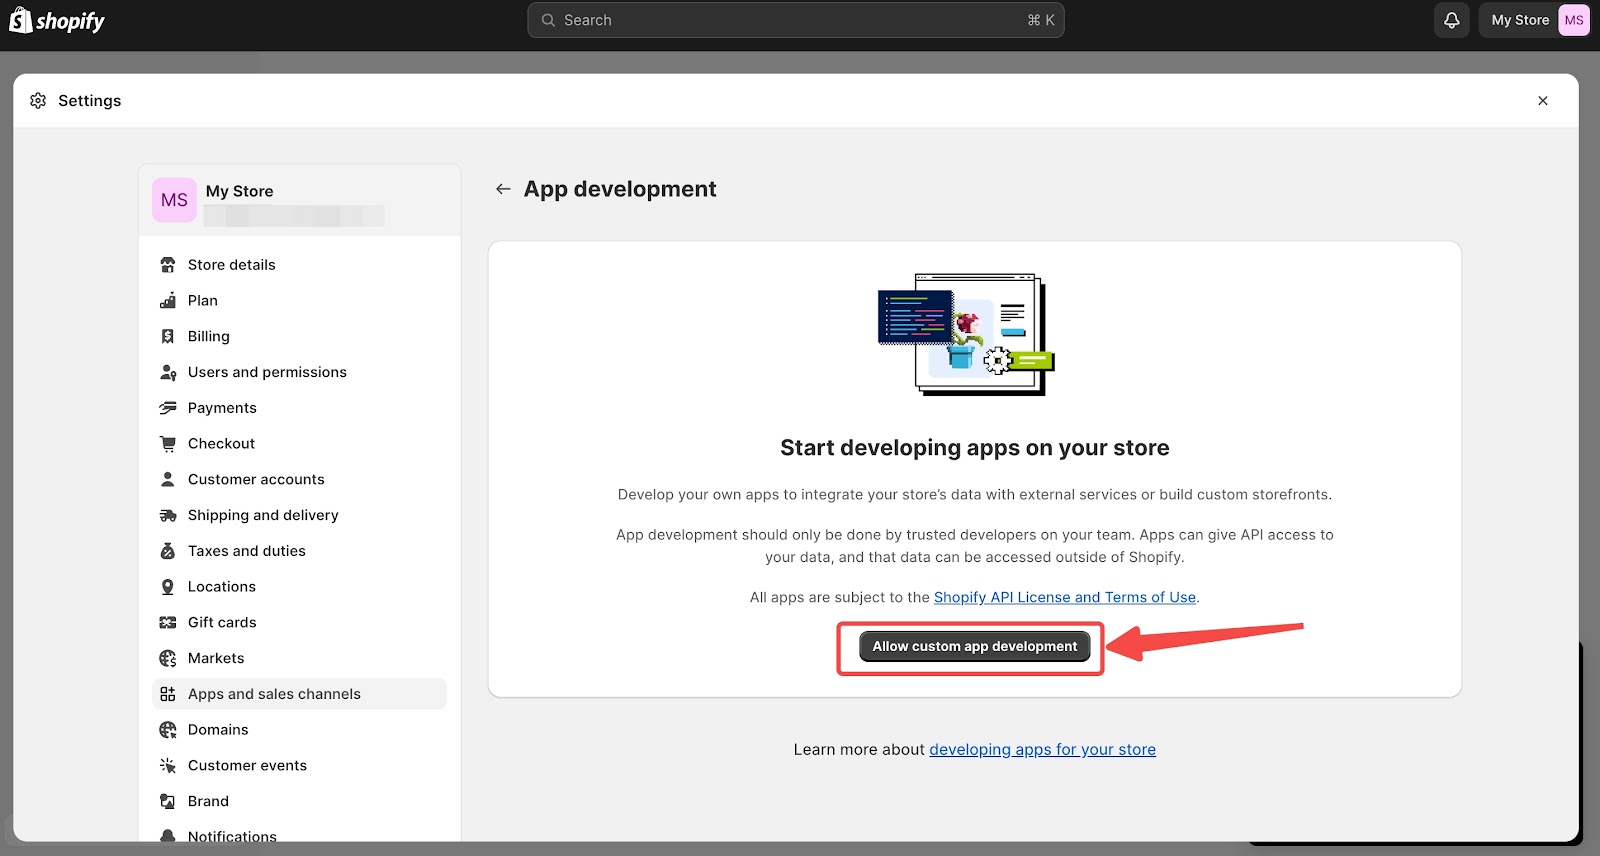Click the Checkout cart icon
Viewport: 1600px width, 856px height.
tap(168, 444)
